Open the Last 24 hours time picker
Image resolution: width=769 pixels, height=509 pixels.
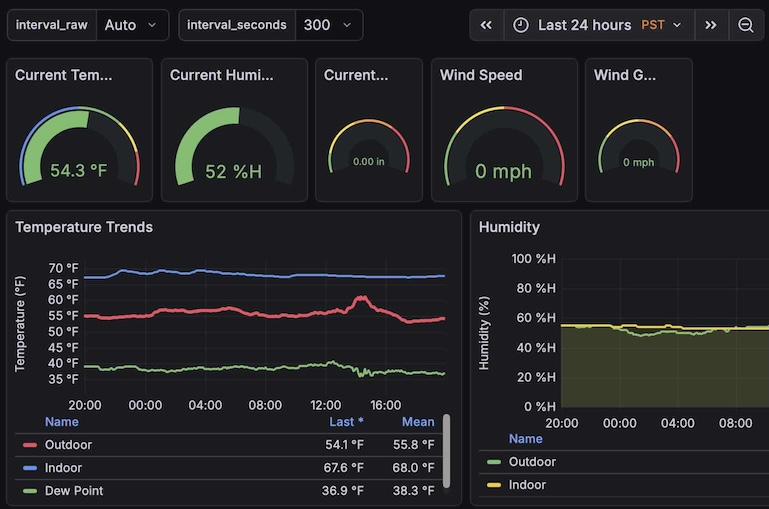coord(599,25)
